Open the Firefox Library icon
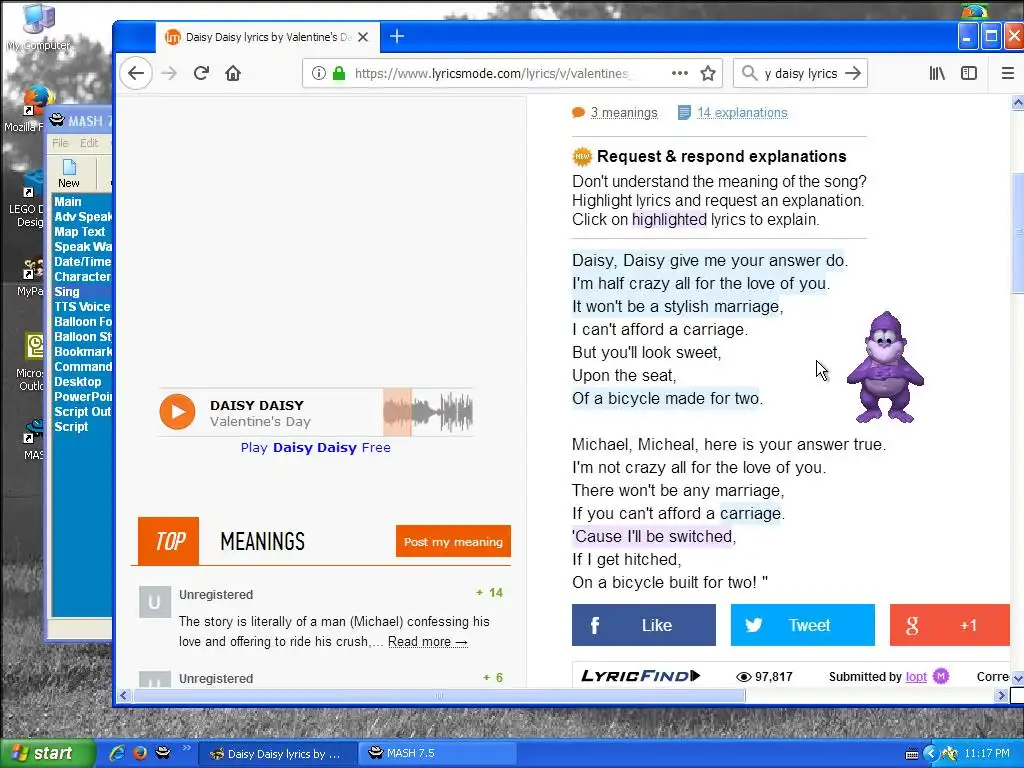This screenshot has height=768, width=1024. [x=937, y=73]
